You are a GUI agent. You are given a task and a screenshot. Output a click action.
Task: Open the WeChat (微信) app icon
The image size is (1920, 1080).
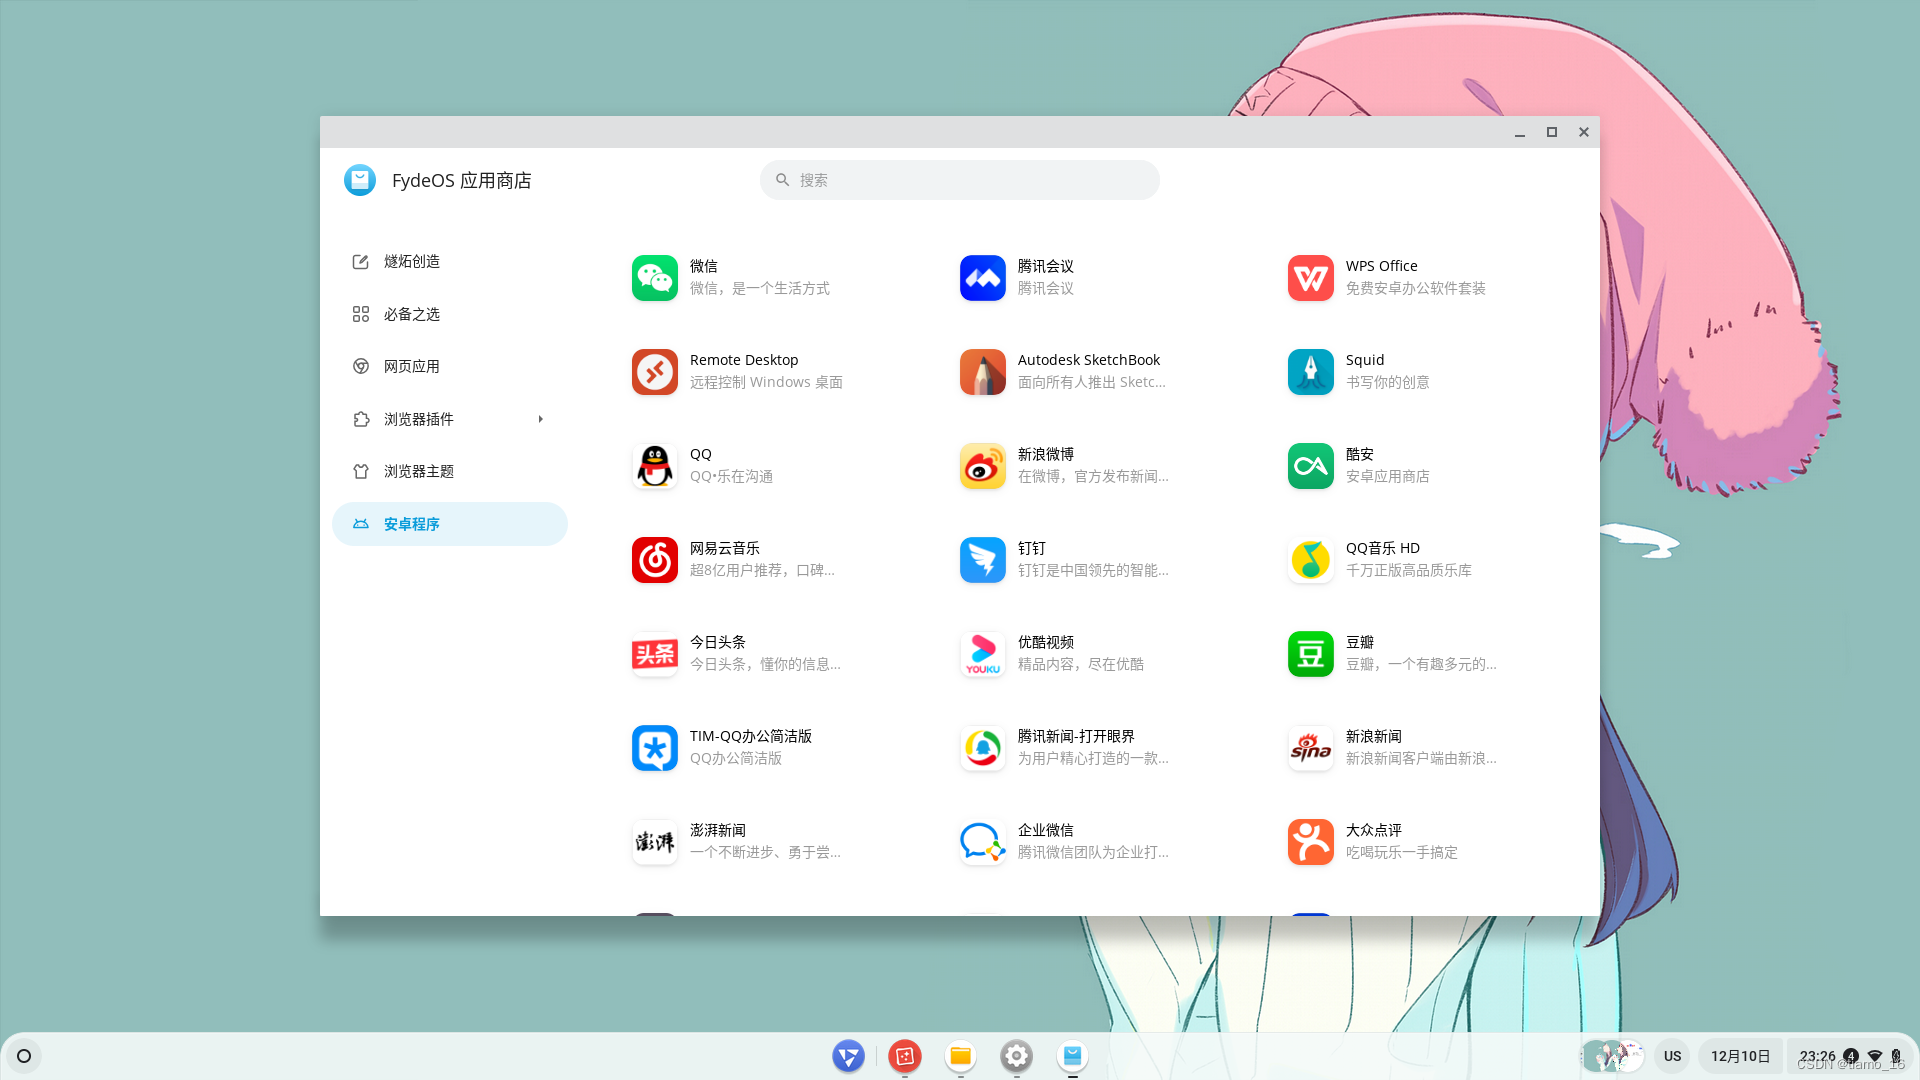point(654,278)
